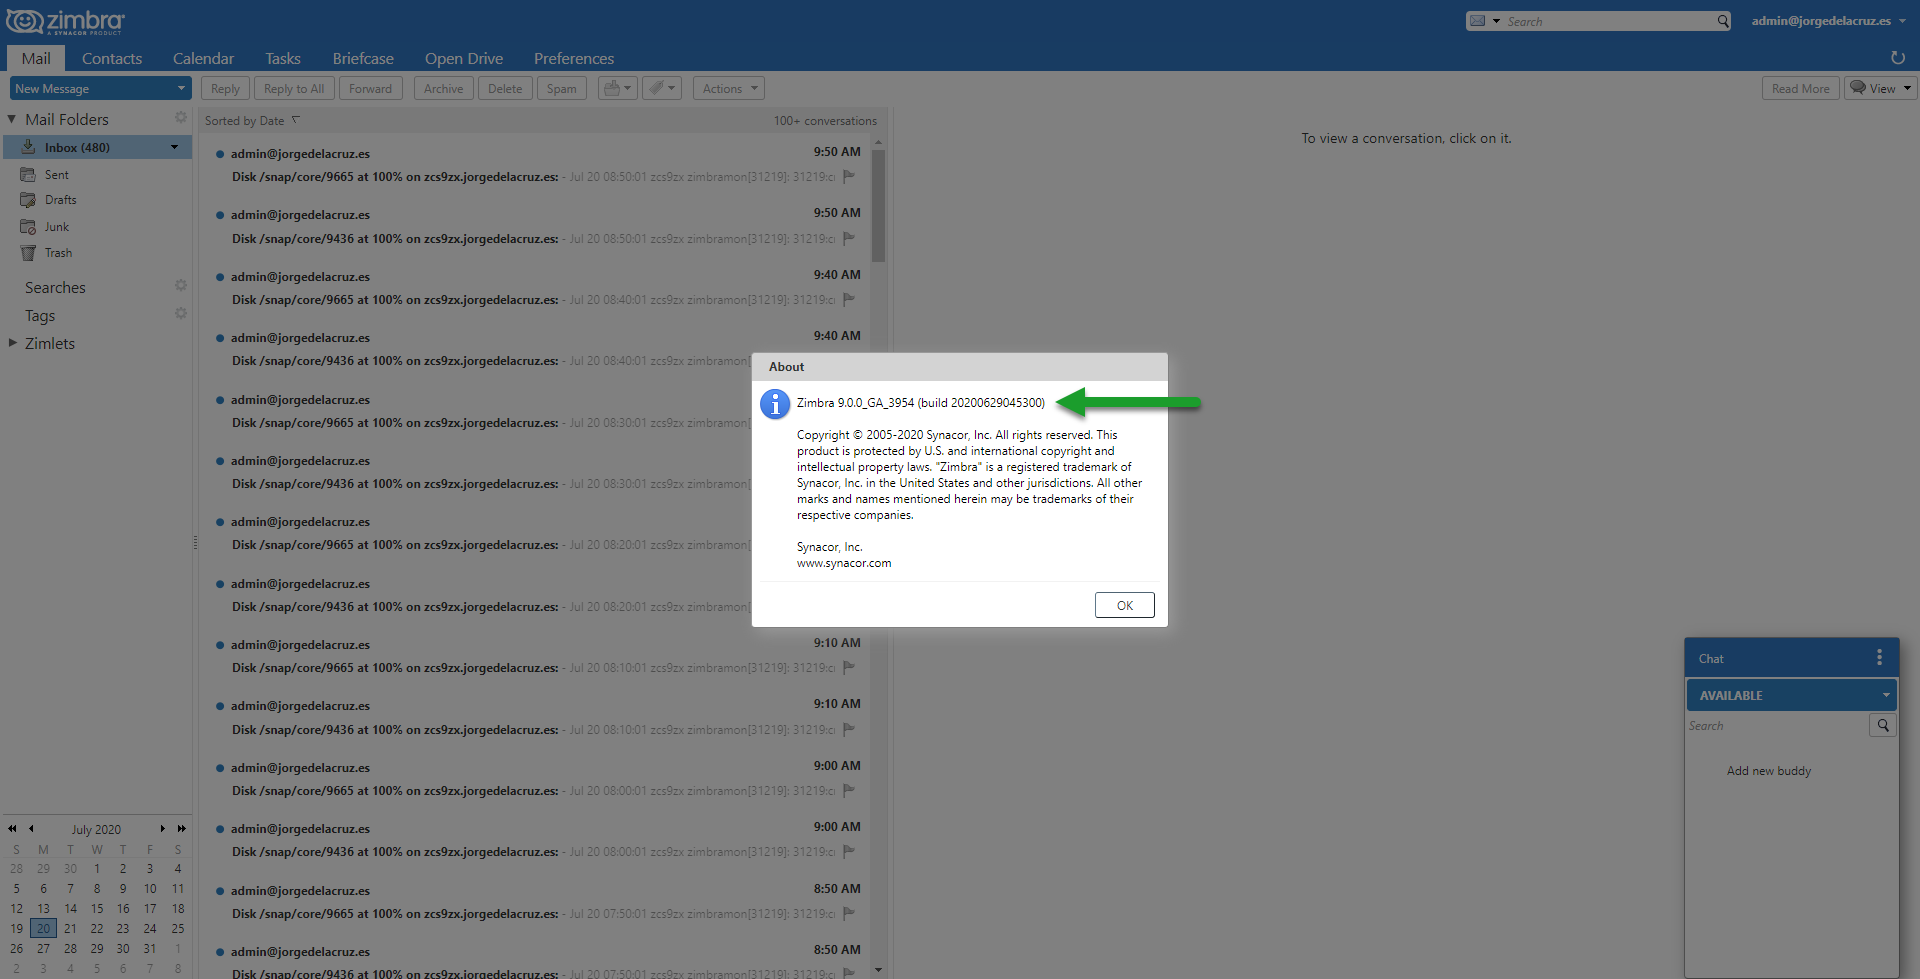Screen dimensions: 1920x979
Task: Open the Searches gear options
Action: [x=181, y=286]
